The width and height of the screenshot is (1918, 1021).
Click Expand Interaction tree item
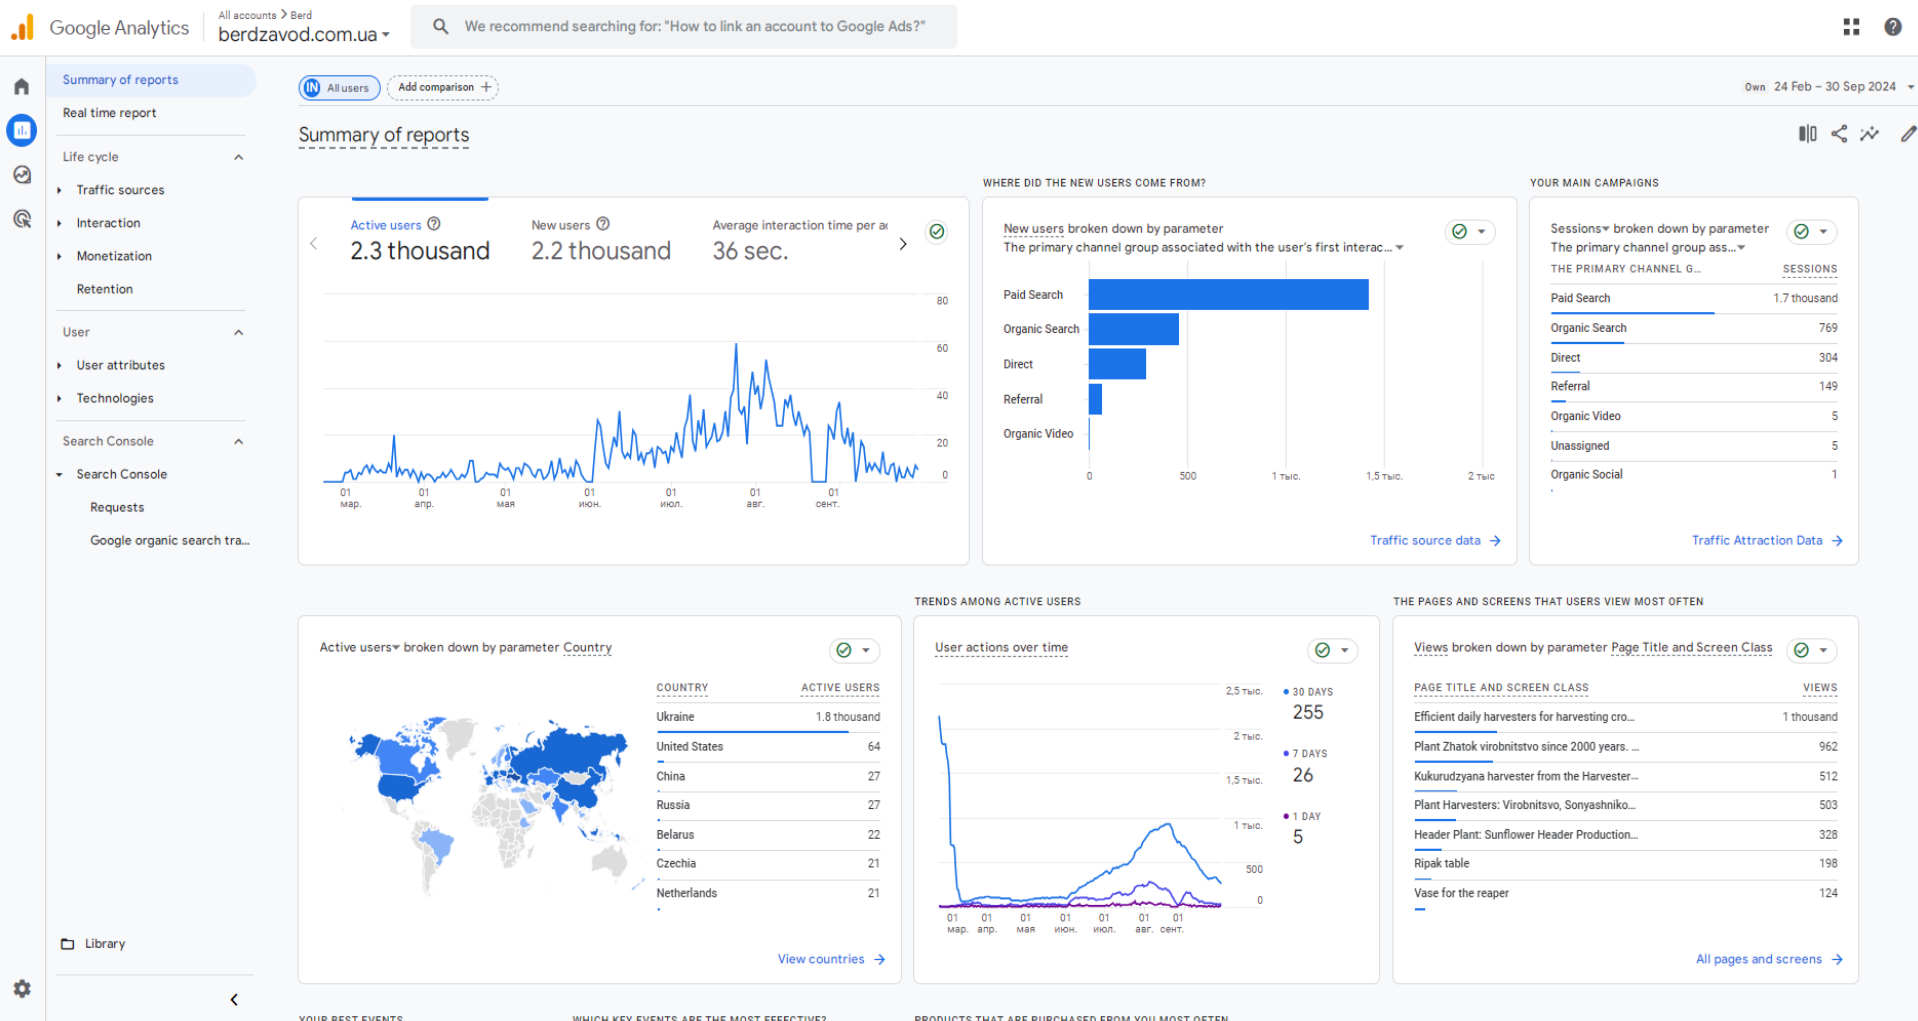[59, 223]
